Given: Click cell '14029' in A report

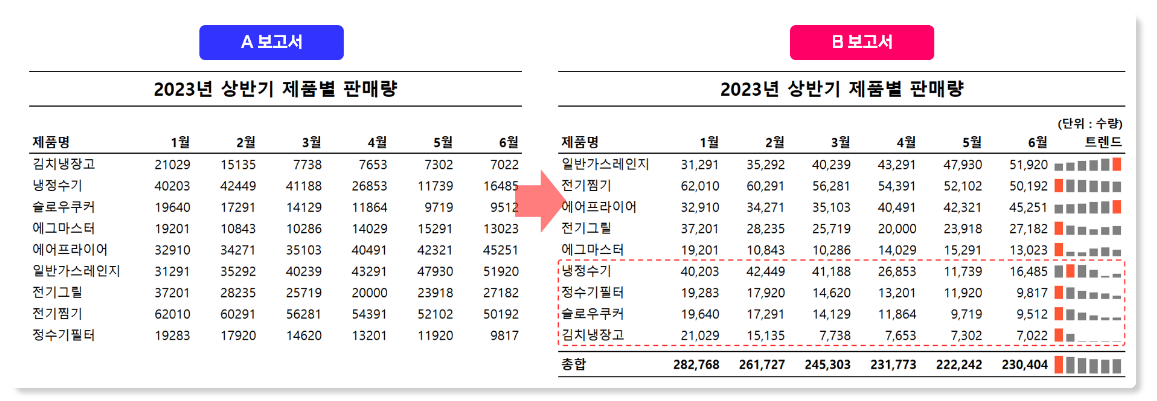Looking at the screenshot, I should [370, 229].
